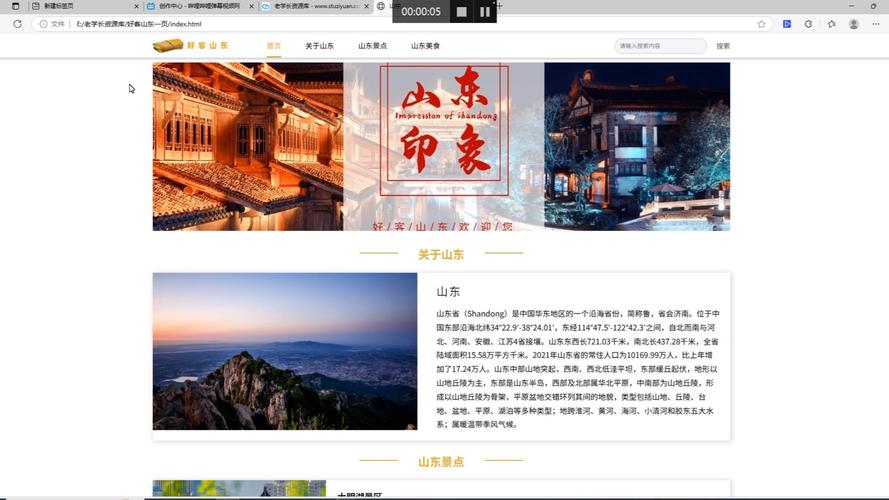Viewport: 889px width, 500px height.
Task: Open the browser settings ellipsis menu
Action: click(x=875, y=24)
